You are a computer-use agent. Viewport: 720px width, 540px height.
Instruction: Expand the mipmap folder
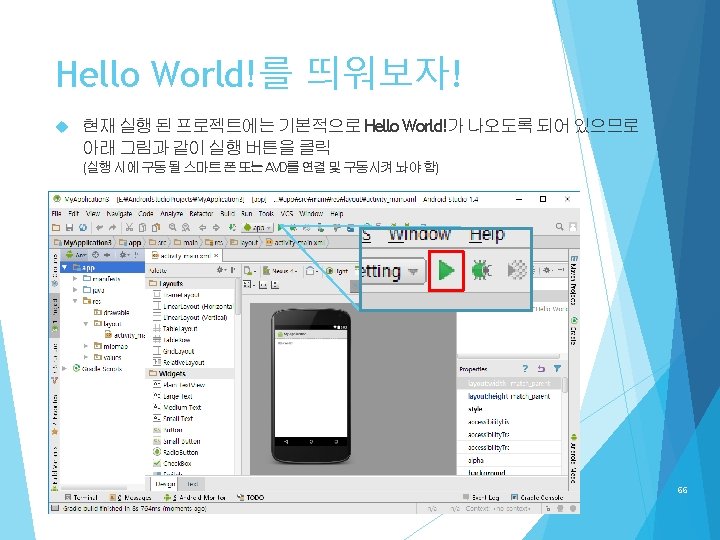(x=86, y=346)
